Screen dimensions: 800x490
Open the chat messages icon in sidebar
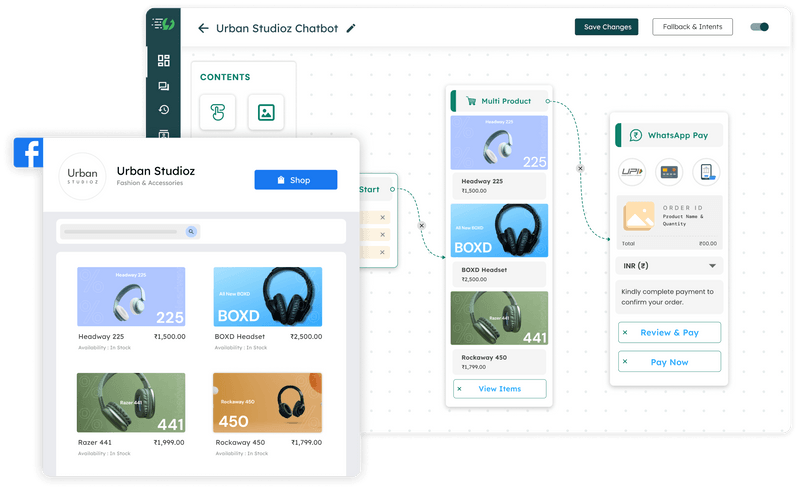pyautogui.click(x=164, y=86)
